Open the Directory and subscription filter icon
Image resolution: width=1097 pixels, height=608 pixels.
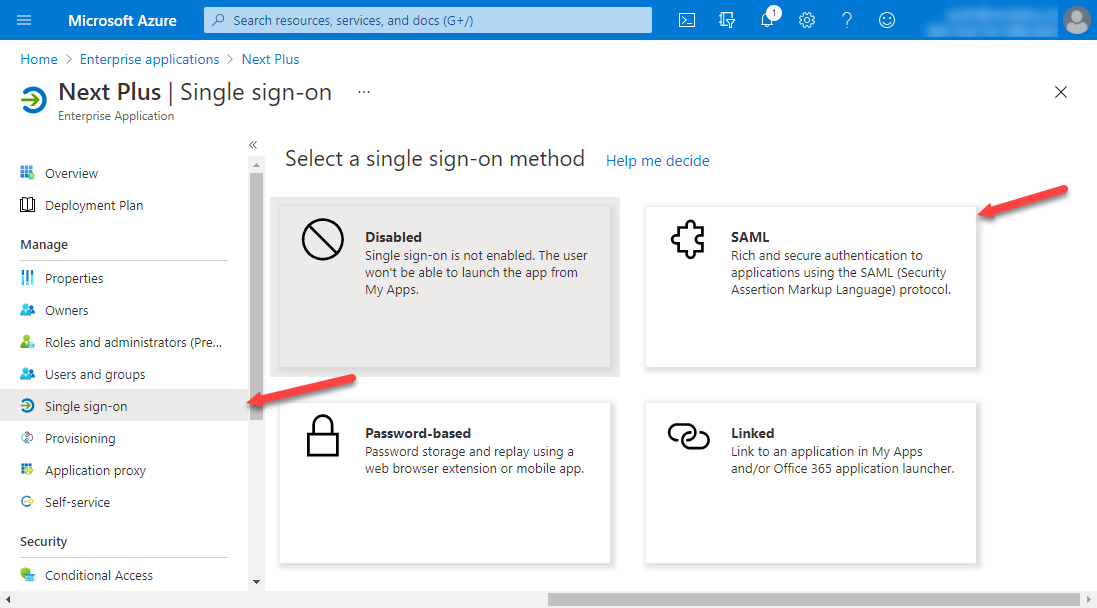point(727,20)
